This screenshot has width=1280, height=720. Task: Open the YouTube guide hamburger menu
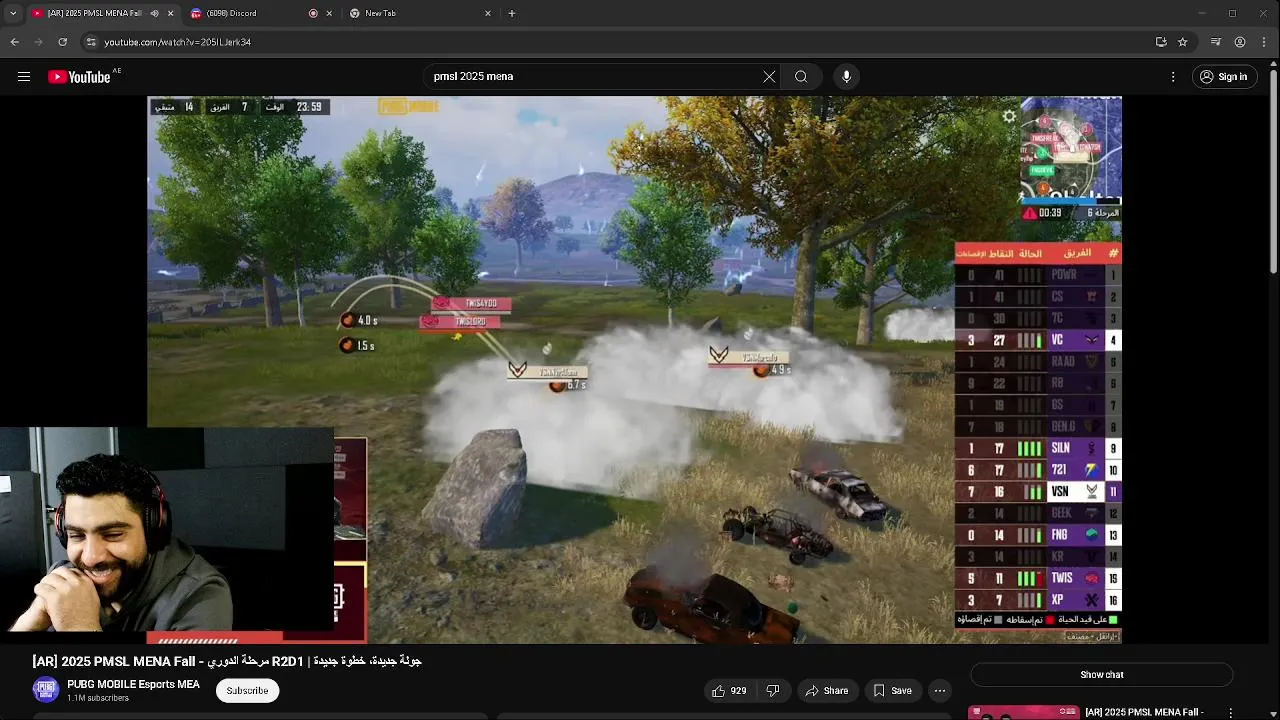(x=24, y=77)
